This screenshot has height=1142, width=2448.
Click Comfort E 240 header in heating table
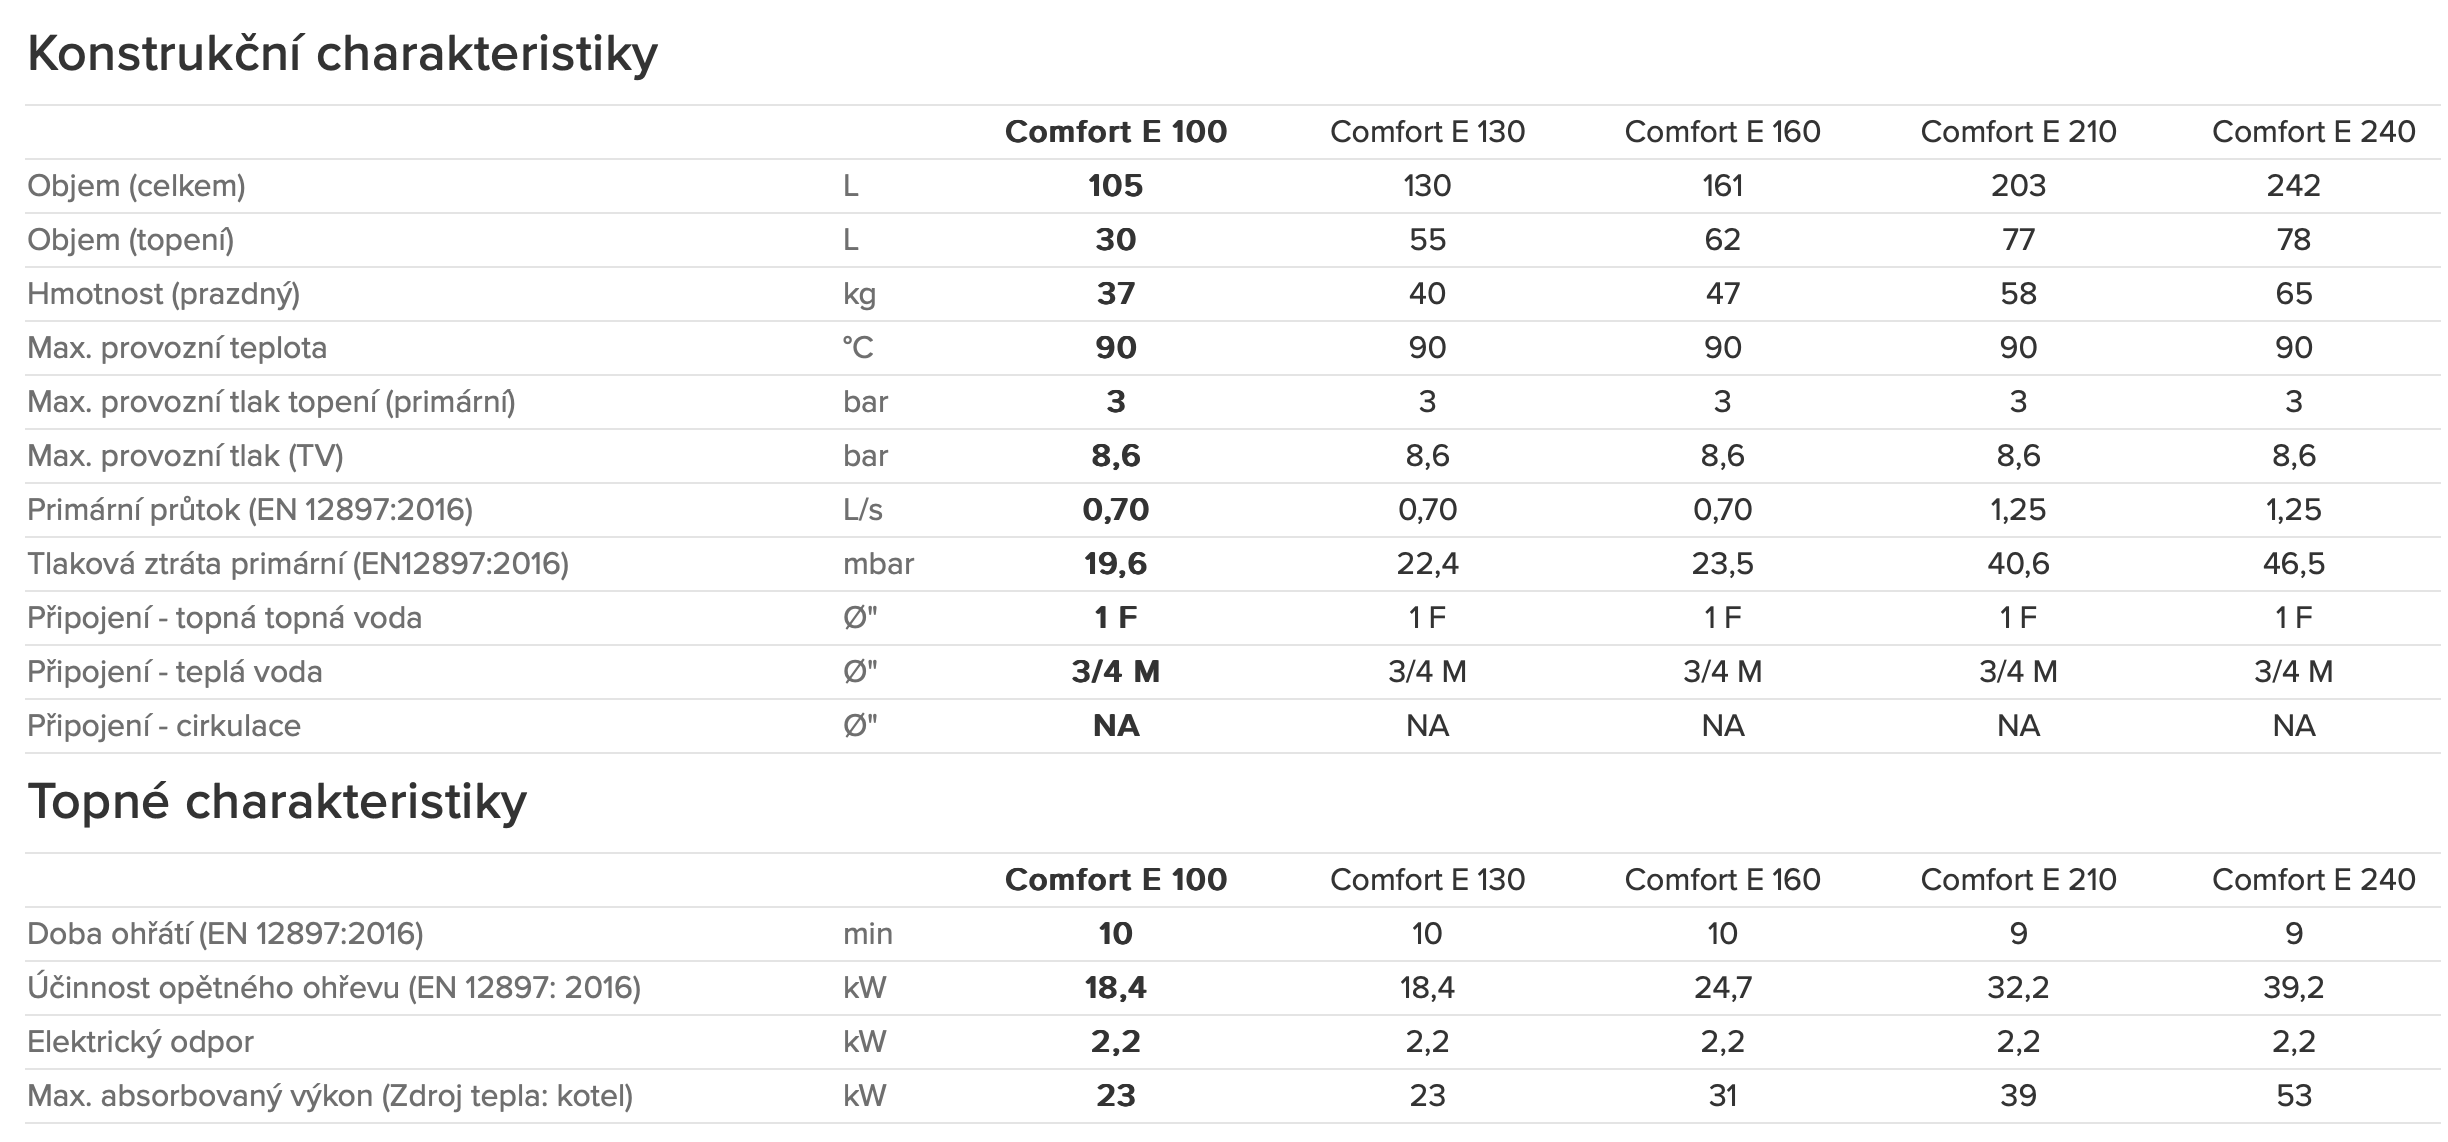point(2313,880)
